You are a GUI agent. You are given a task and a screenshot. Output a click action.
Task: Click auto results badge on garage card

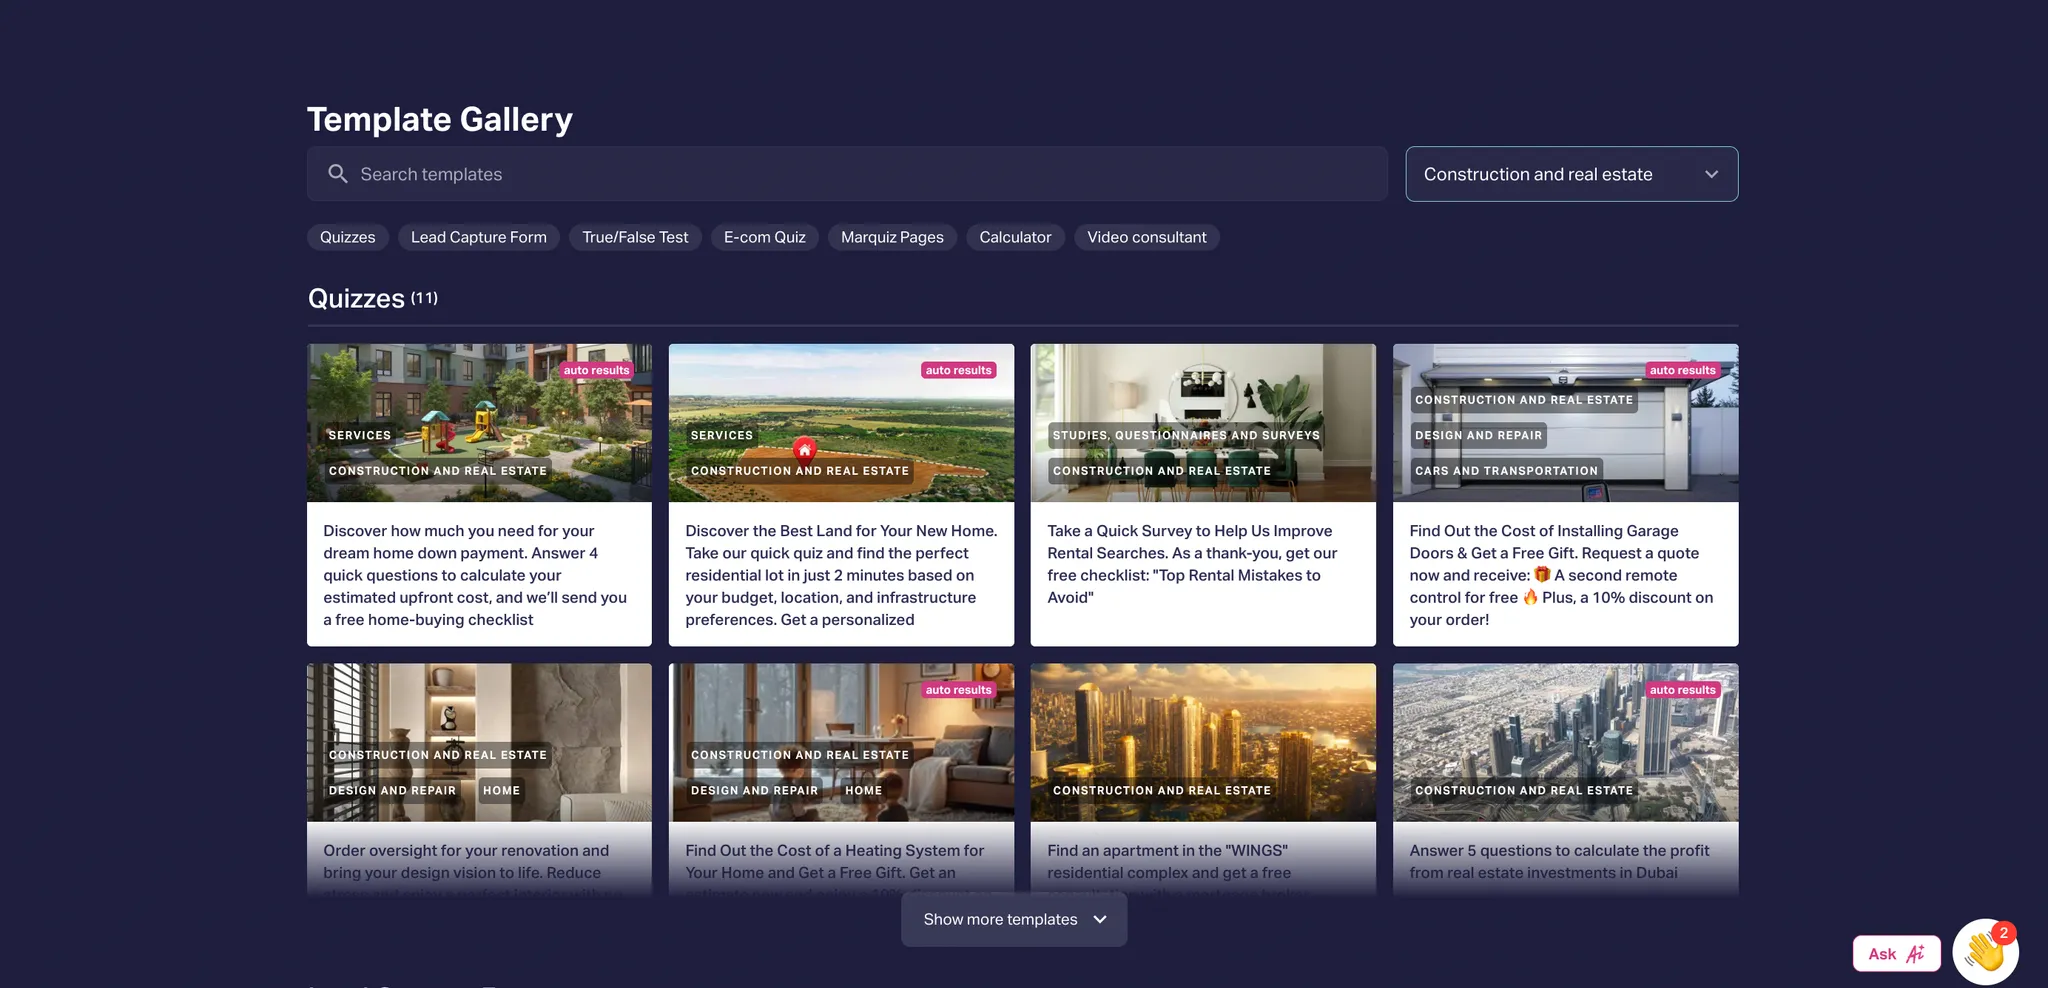pos(1682,370)
